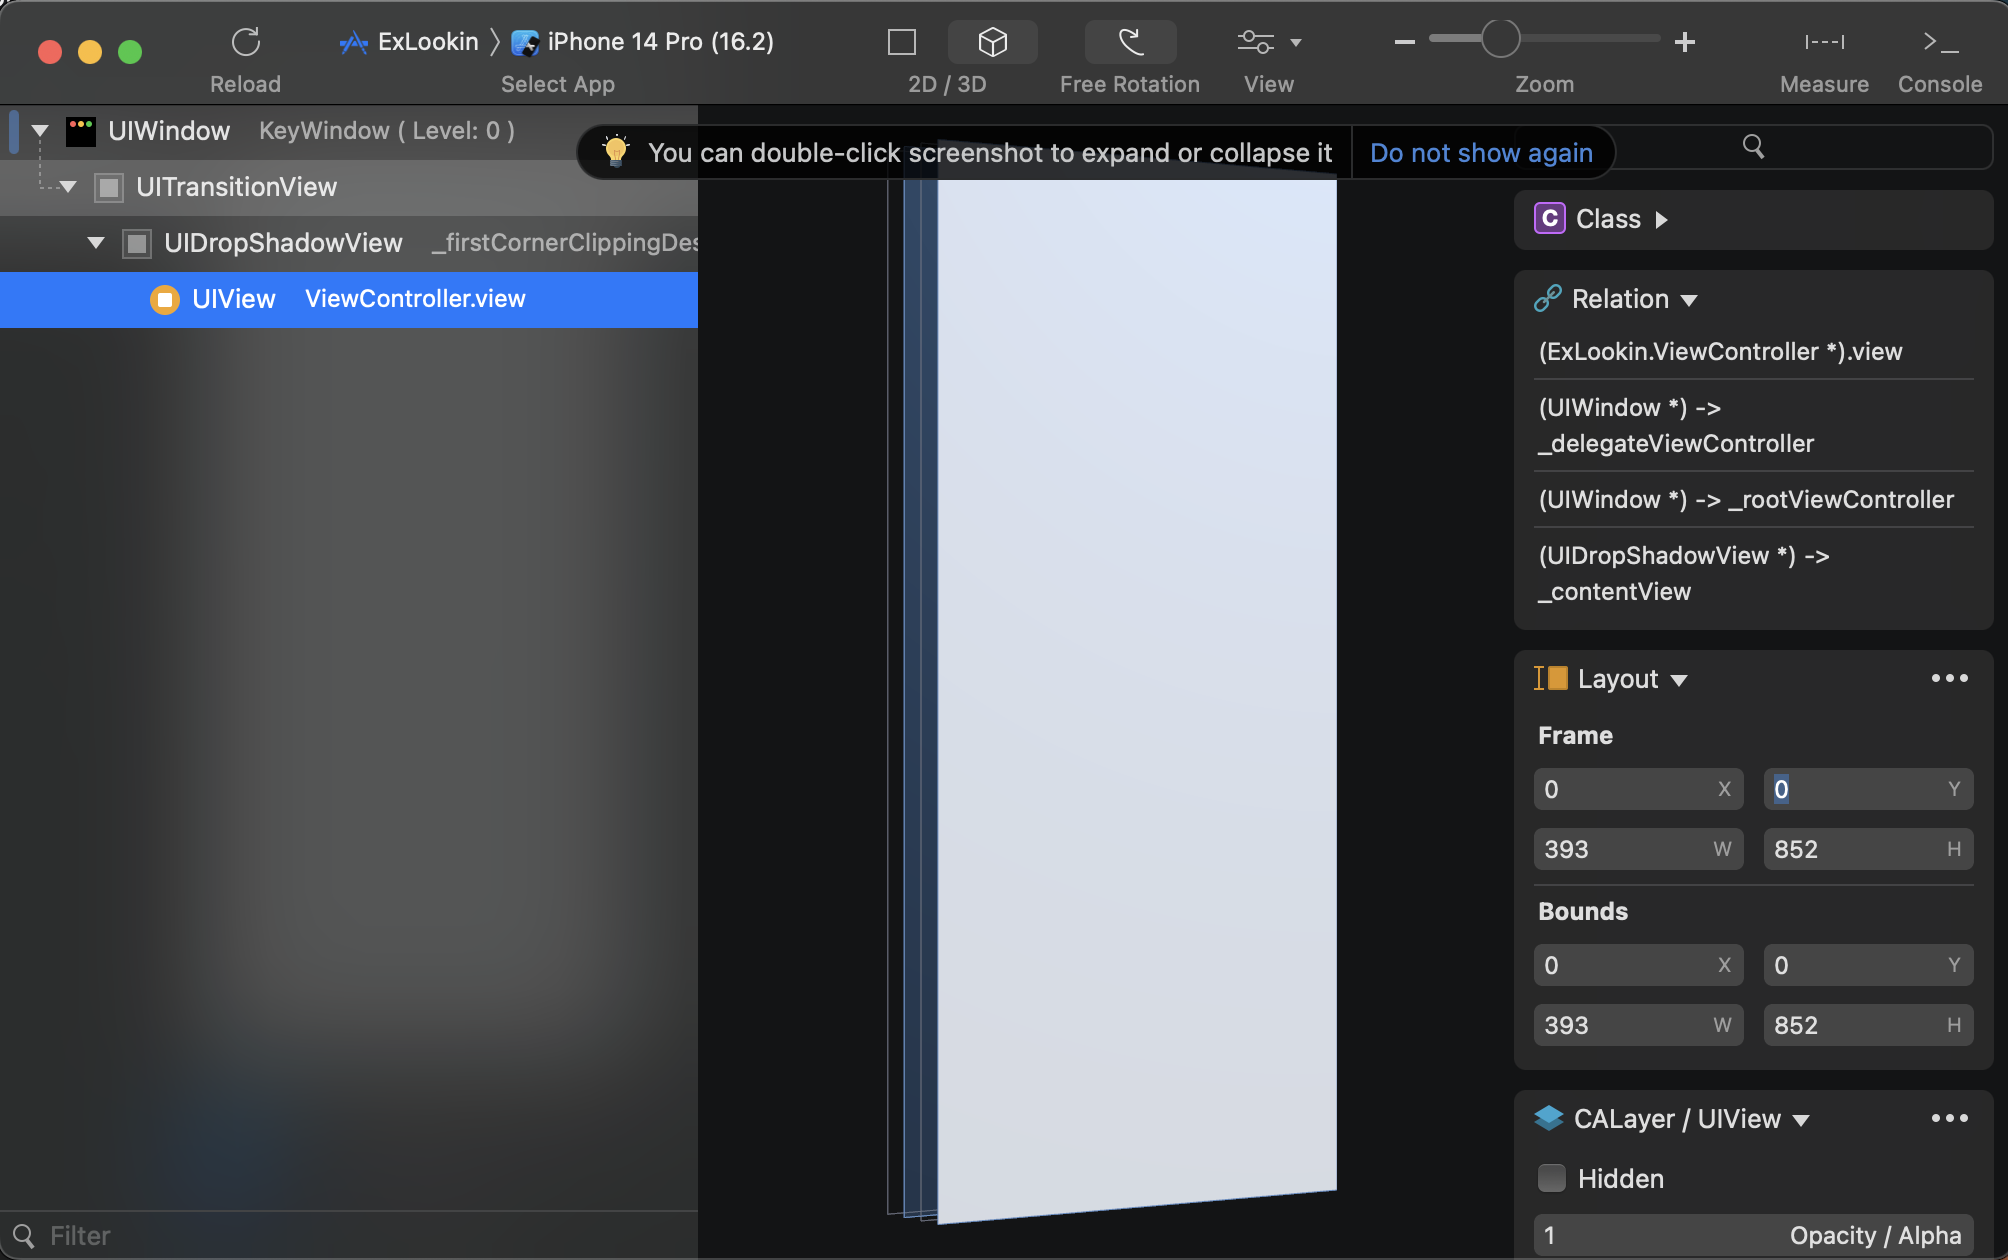Activate Free Rotation tool
2008x1260 pixels.
tap(1130, 42)
